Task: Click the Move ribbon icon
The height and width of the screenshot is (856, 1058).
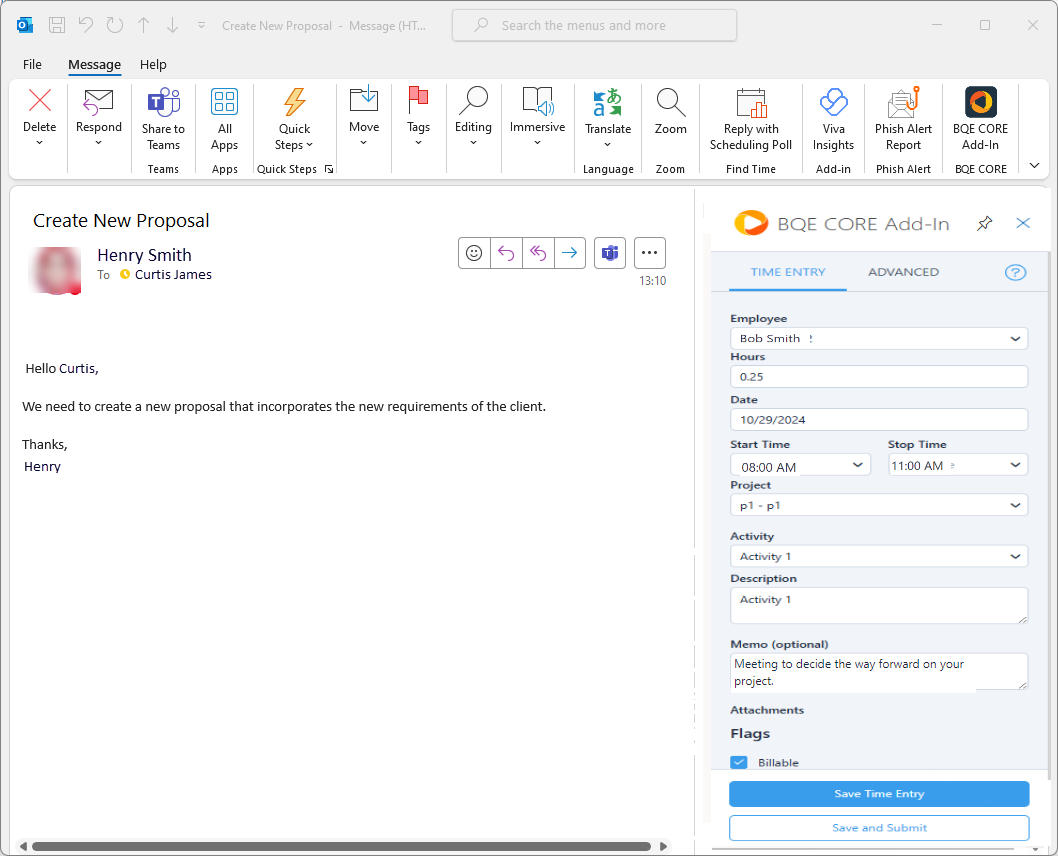Action: click(x=364, y=100)
